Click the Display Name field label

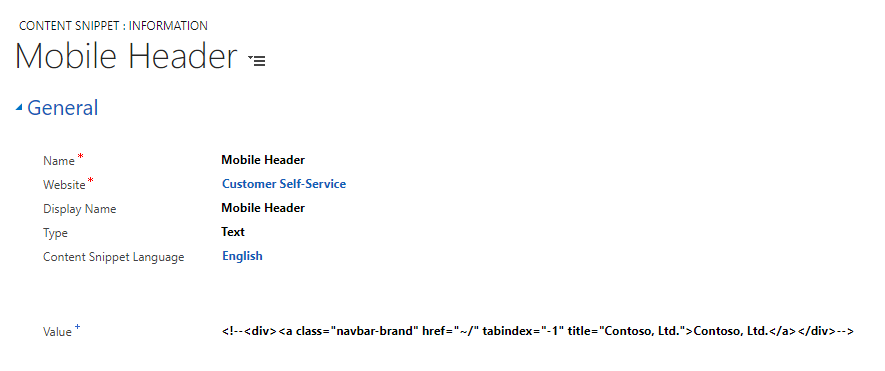click(80, 209)
